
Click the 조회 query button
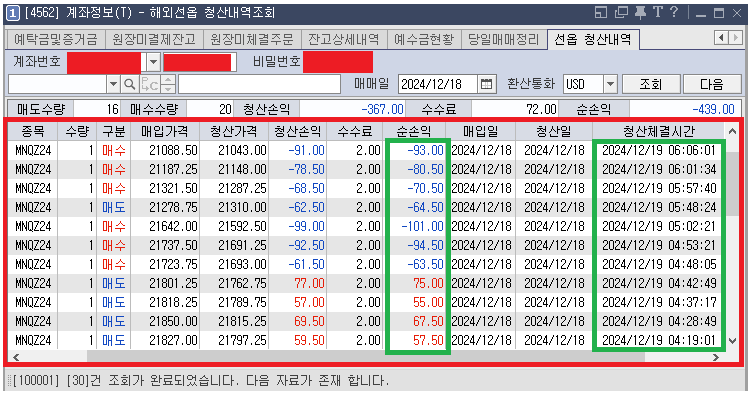tap(650, 85)
